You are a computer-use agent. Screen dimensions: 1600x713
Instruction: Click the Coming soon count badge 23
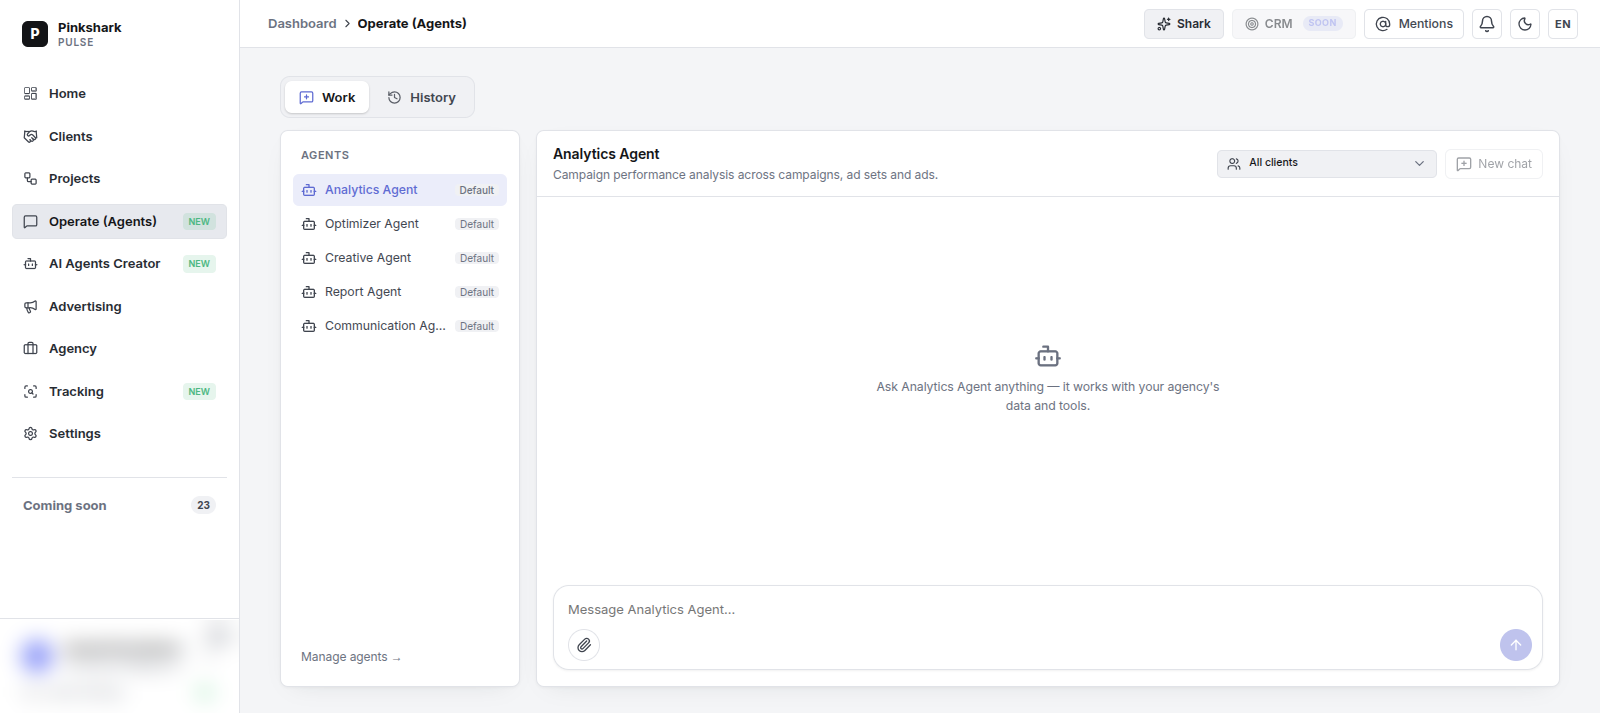pos(204,506)
